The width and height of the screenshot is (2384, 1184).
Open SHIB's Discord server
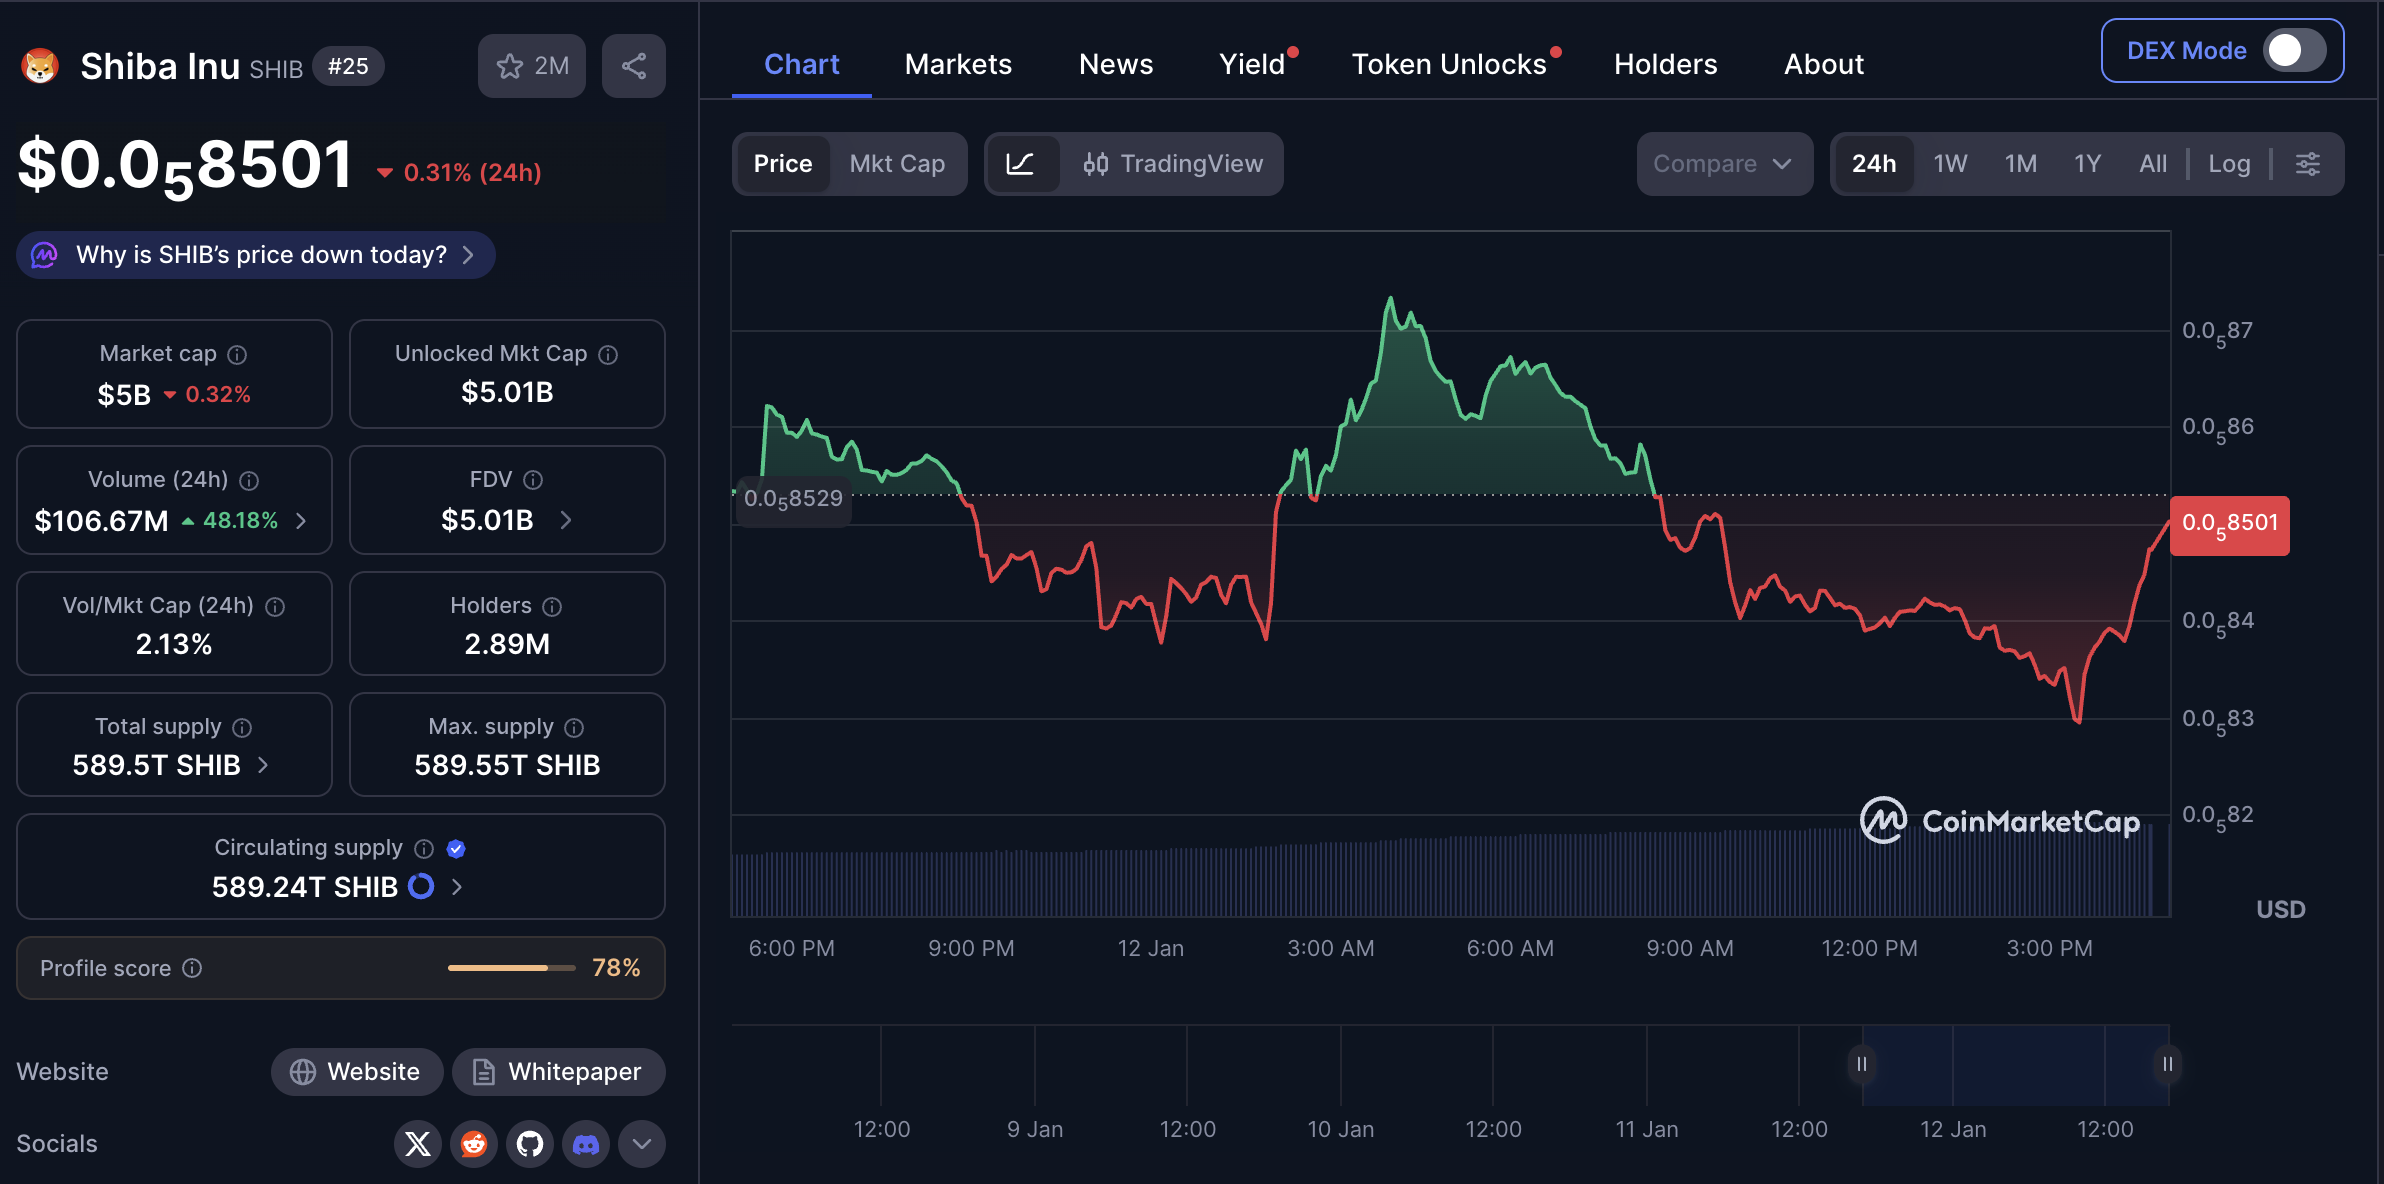click(586, 1144)
